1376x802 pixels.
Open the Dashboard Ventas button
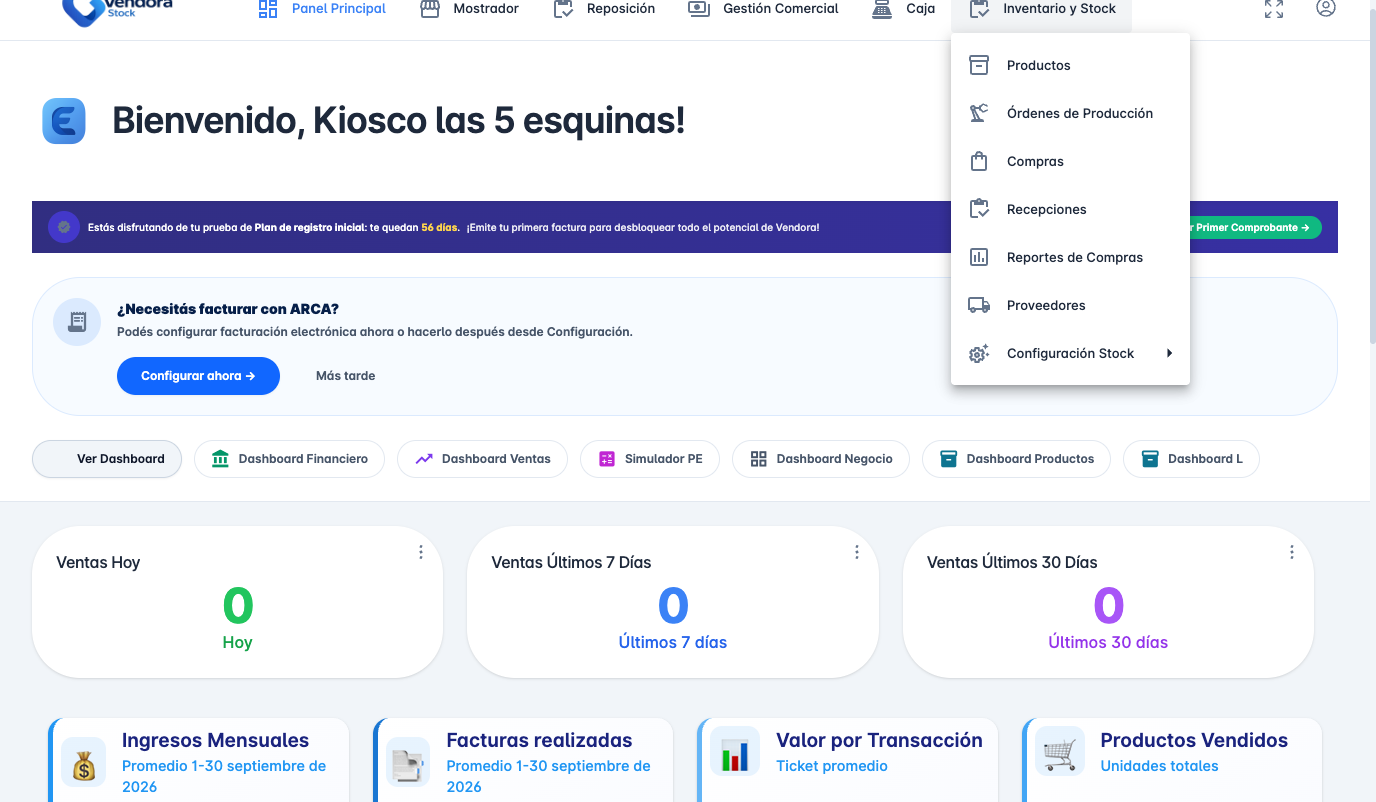pyautogui.click(x=482, y=459)
